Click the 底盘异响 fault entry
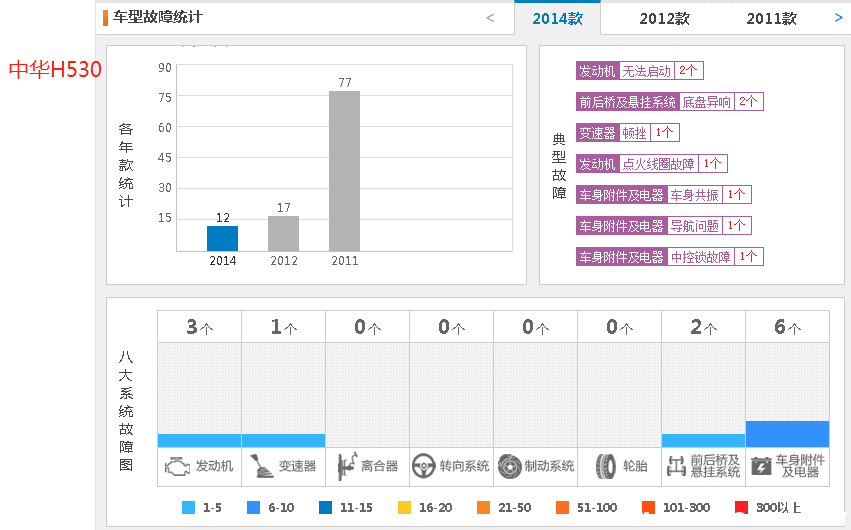This screenshot has height=530, width=851. (706, 102)
